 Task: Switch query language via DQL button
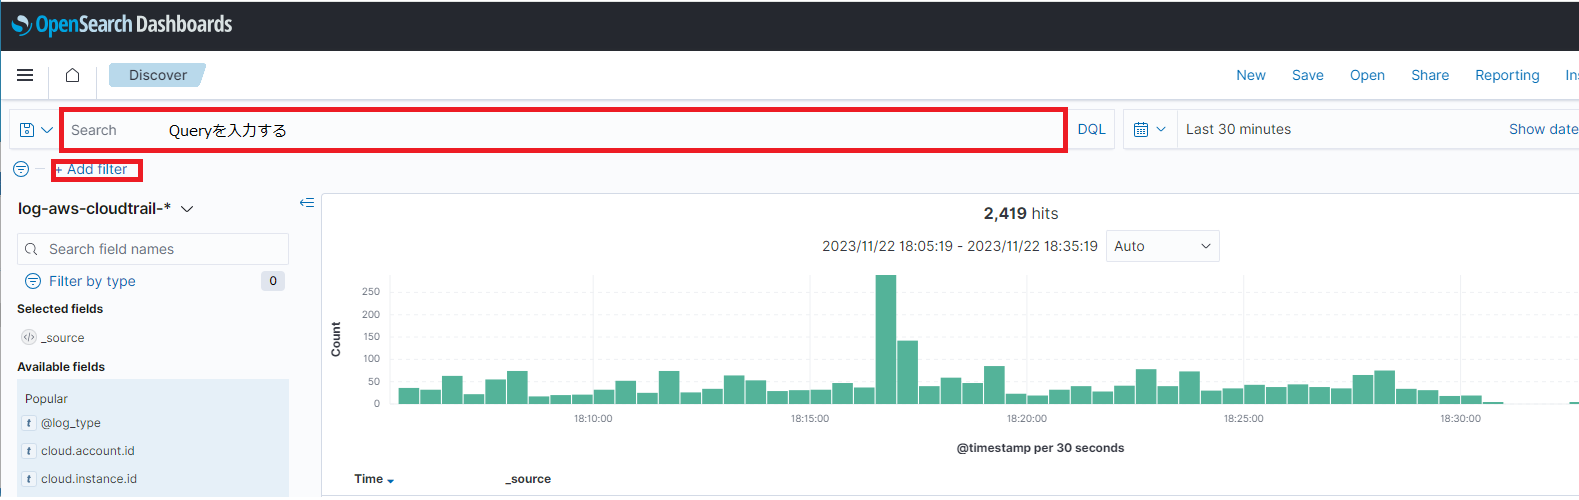pos(1091,129)
